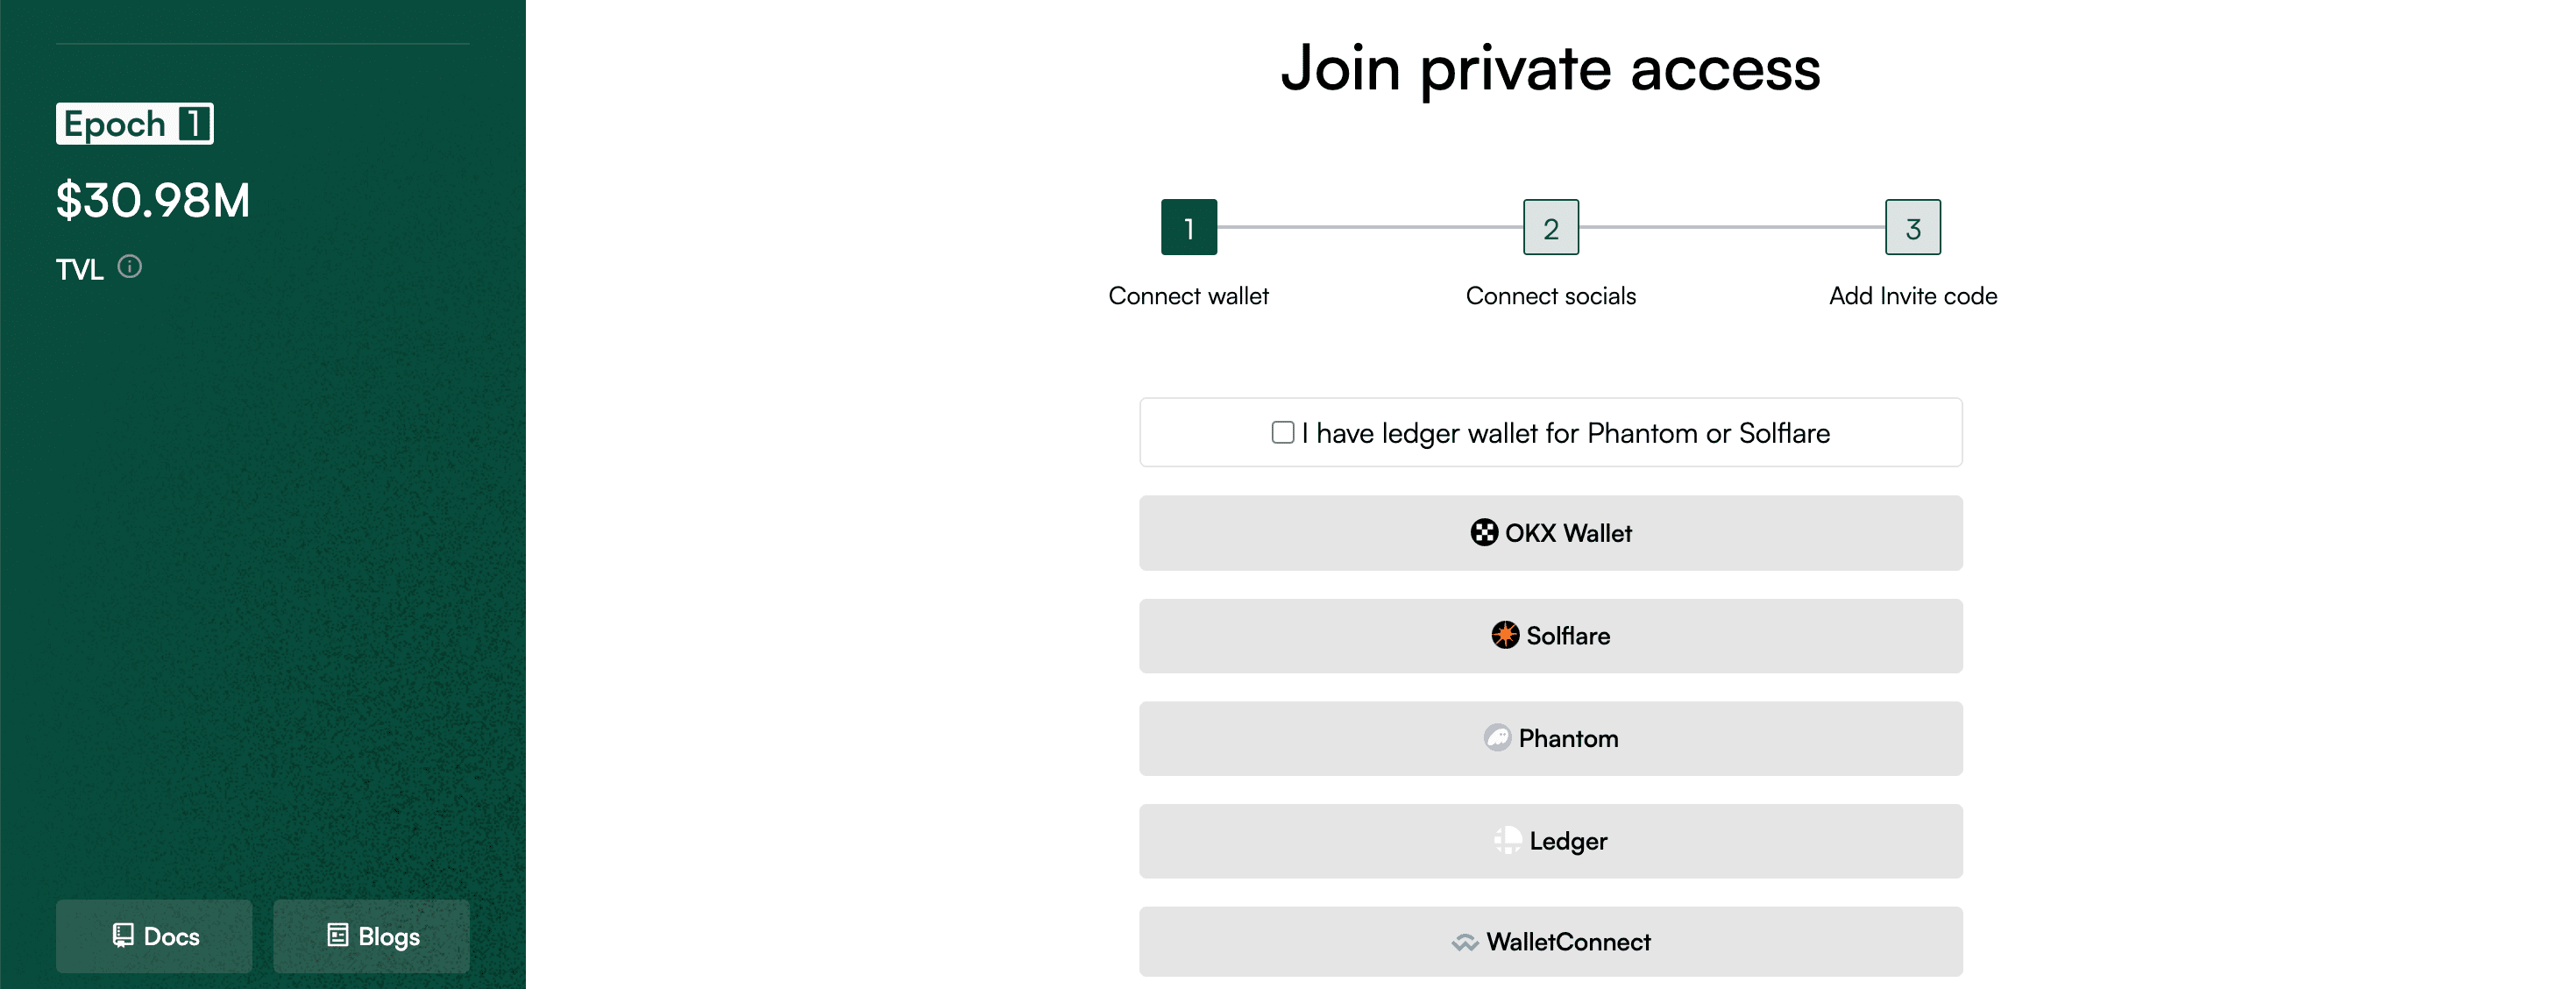Select step 1 Connect wallet square

(1188, 228)
